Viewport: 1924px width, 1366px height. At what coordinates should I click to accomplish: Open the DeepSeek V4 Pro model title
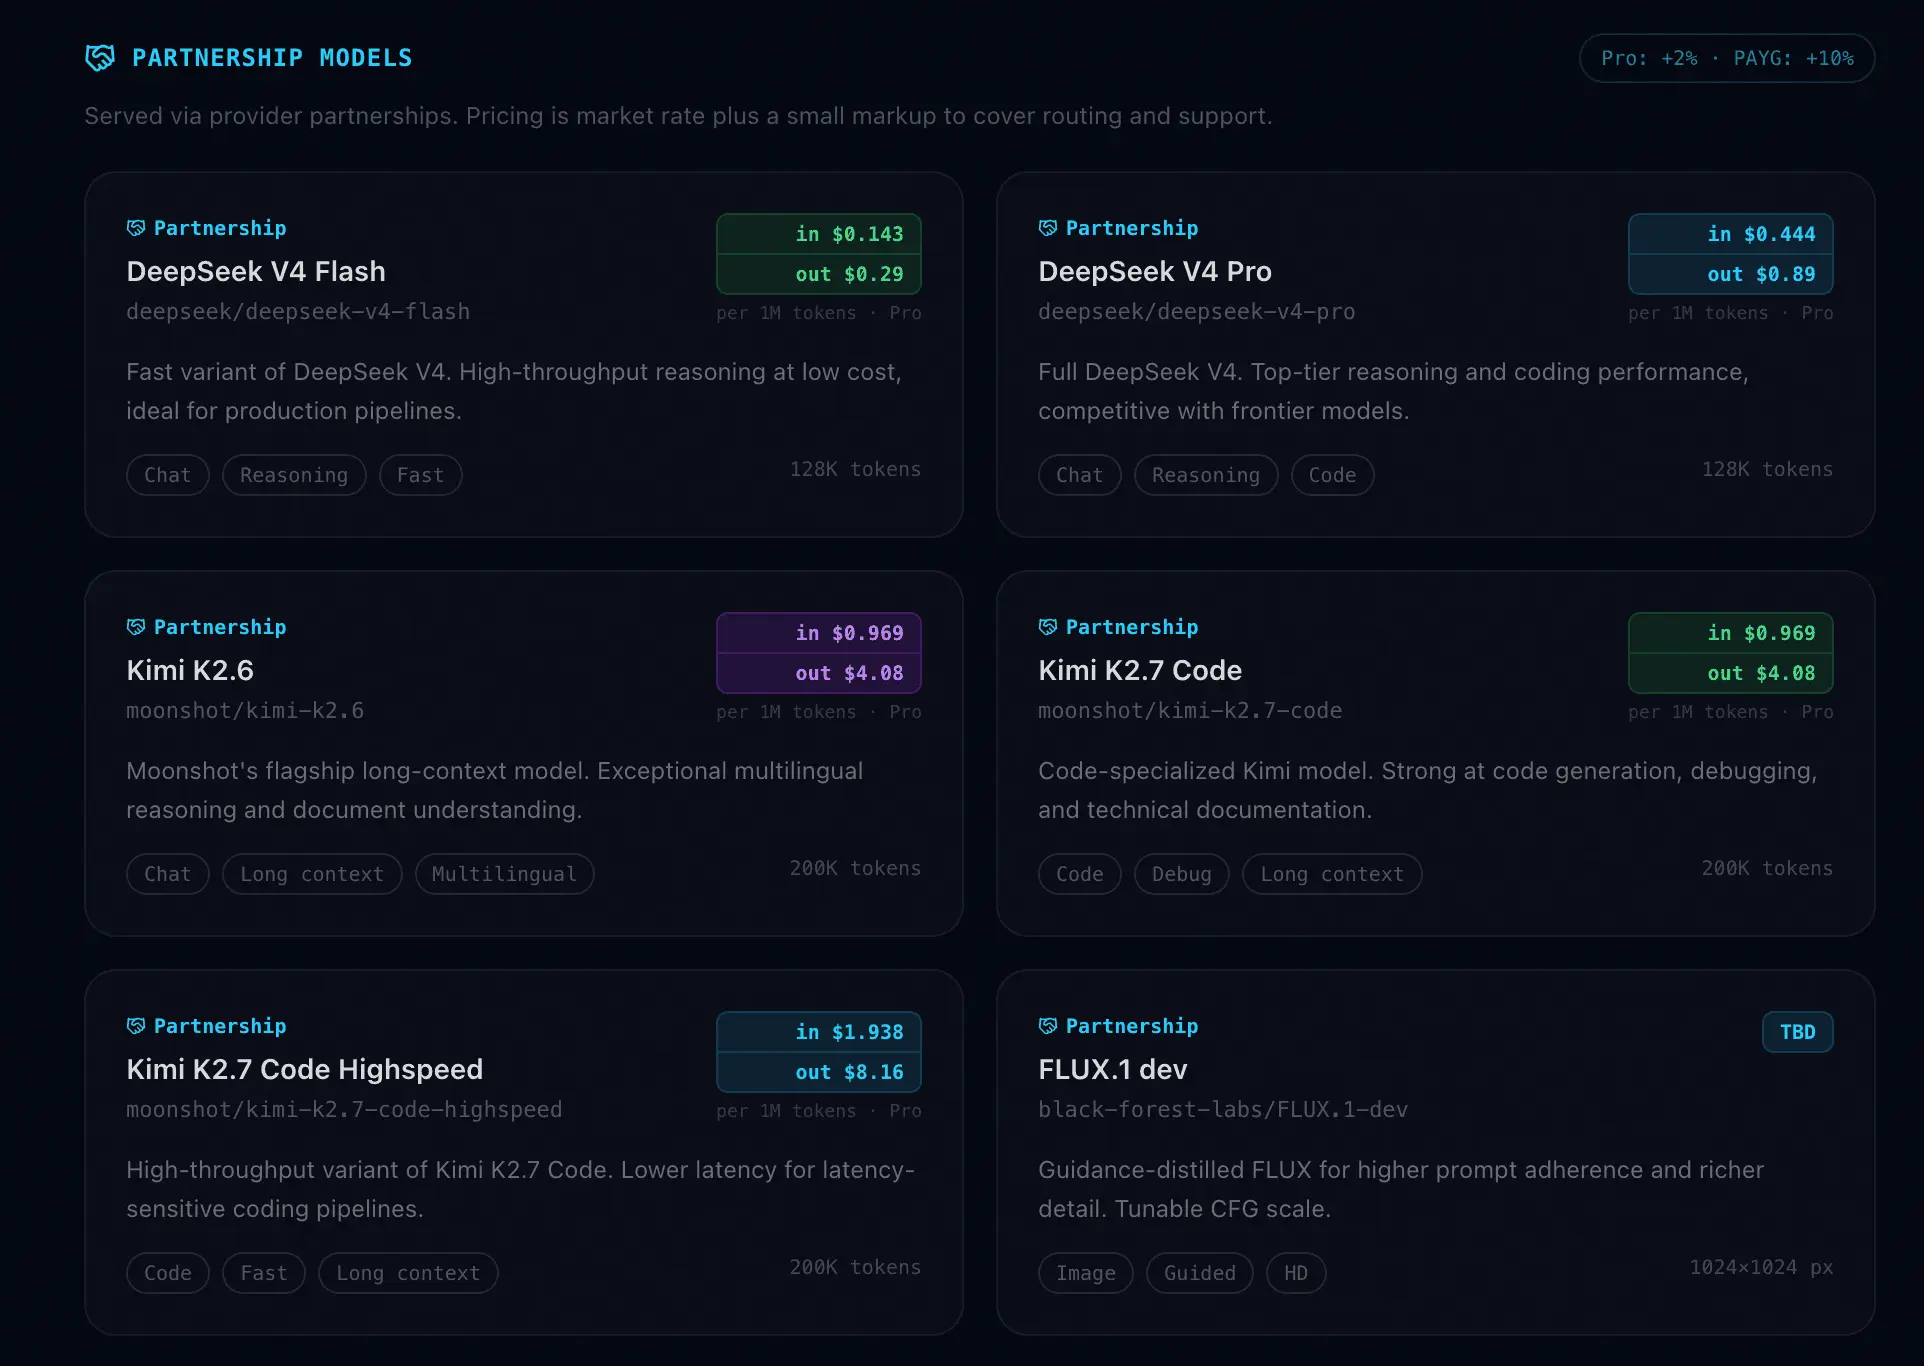1155,271
